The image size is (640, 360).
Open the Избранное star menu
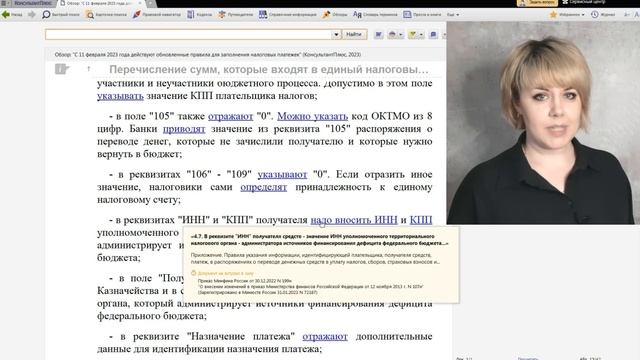click(567, 14)
